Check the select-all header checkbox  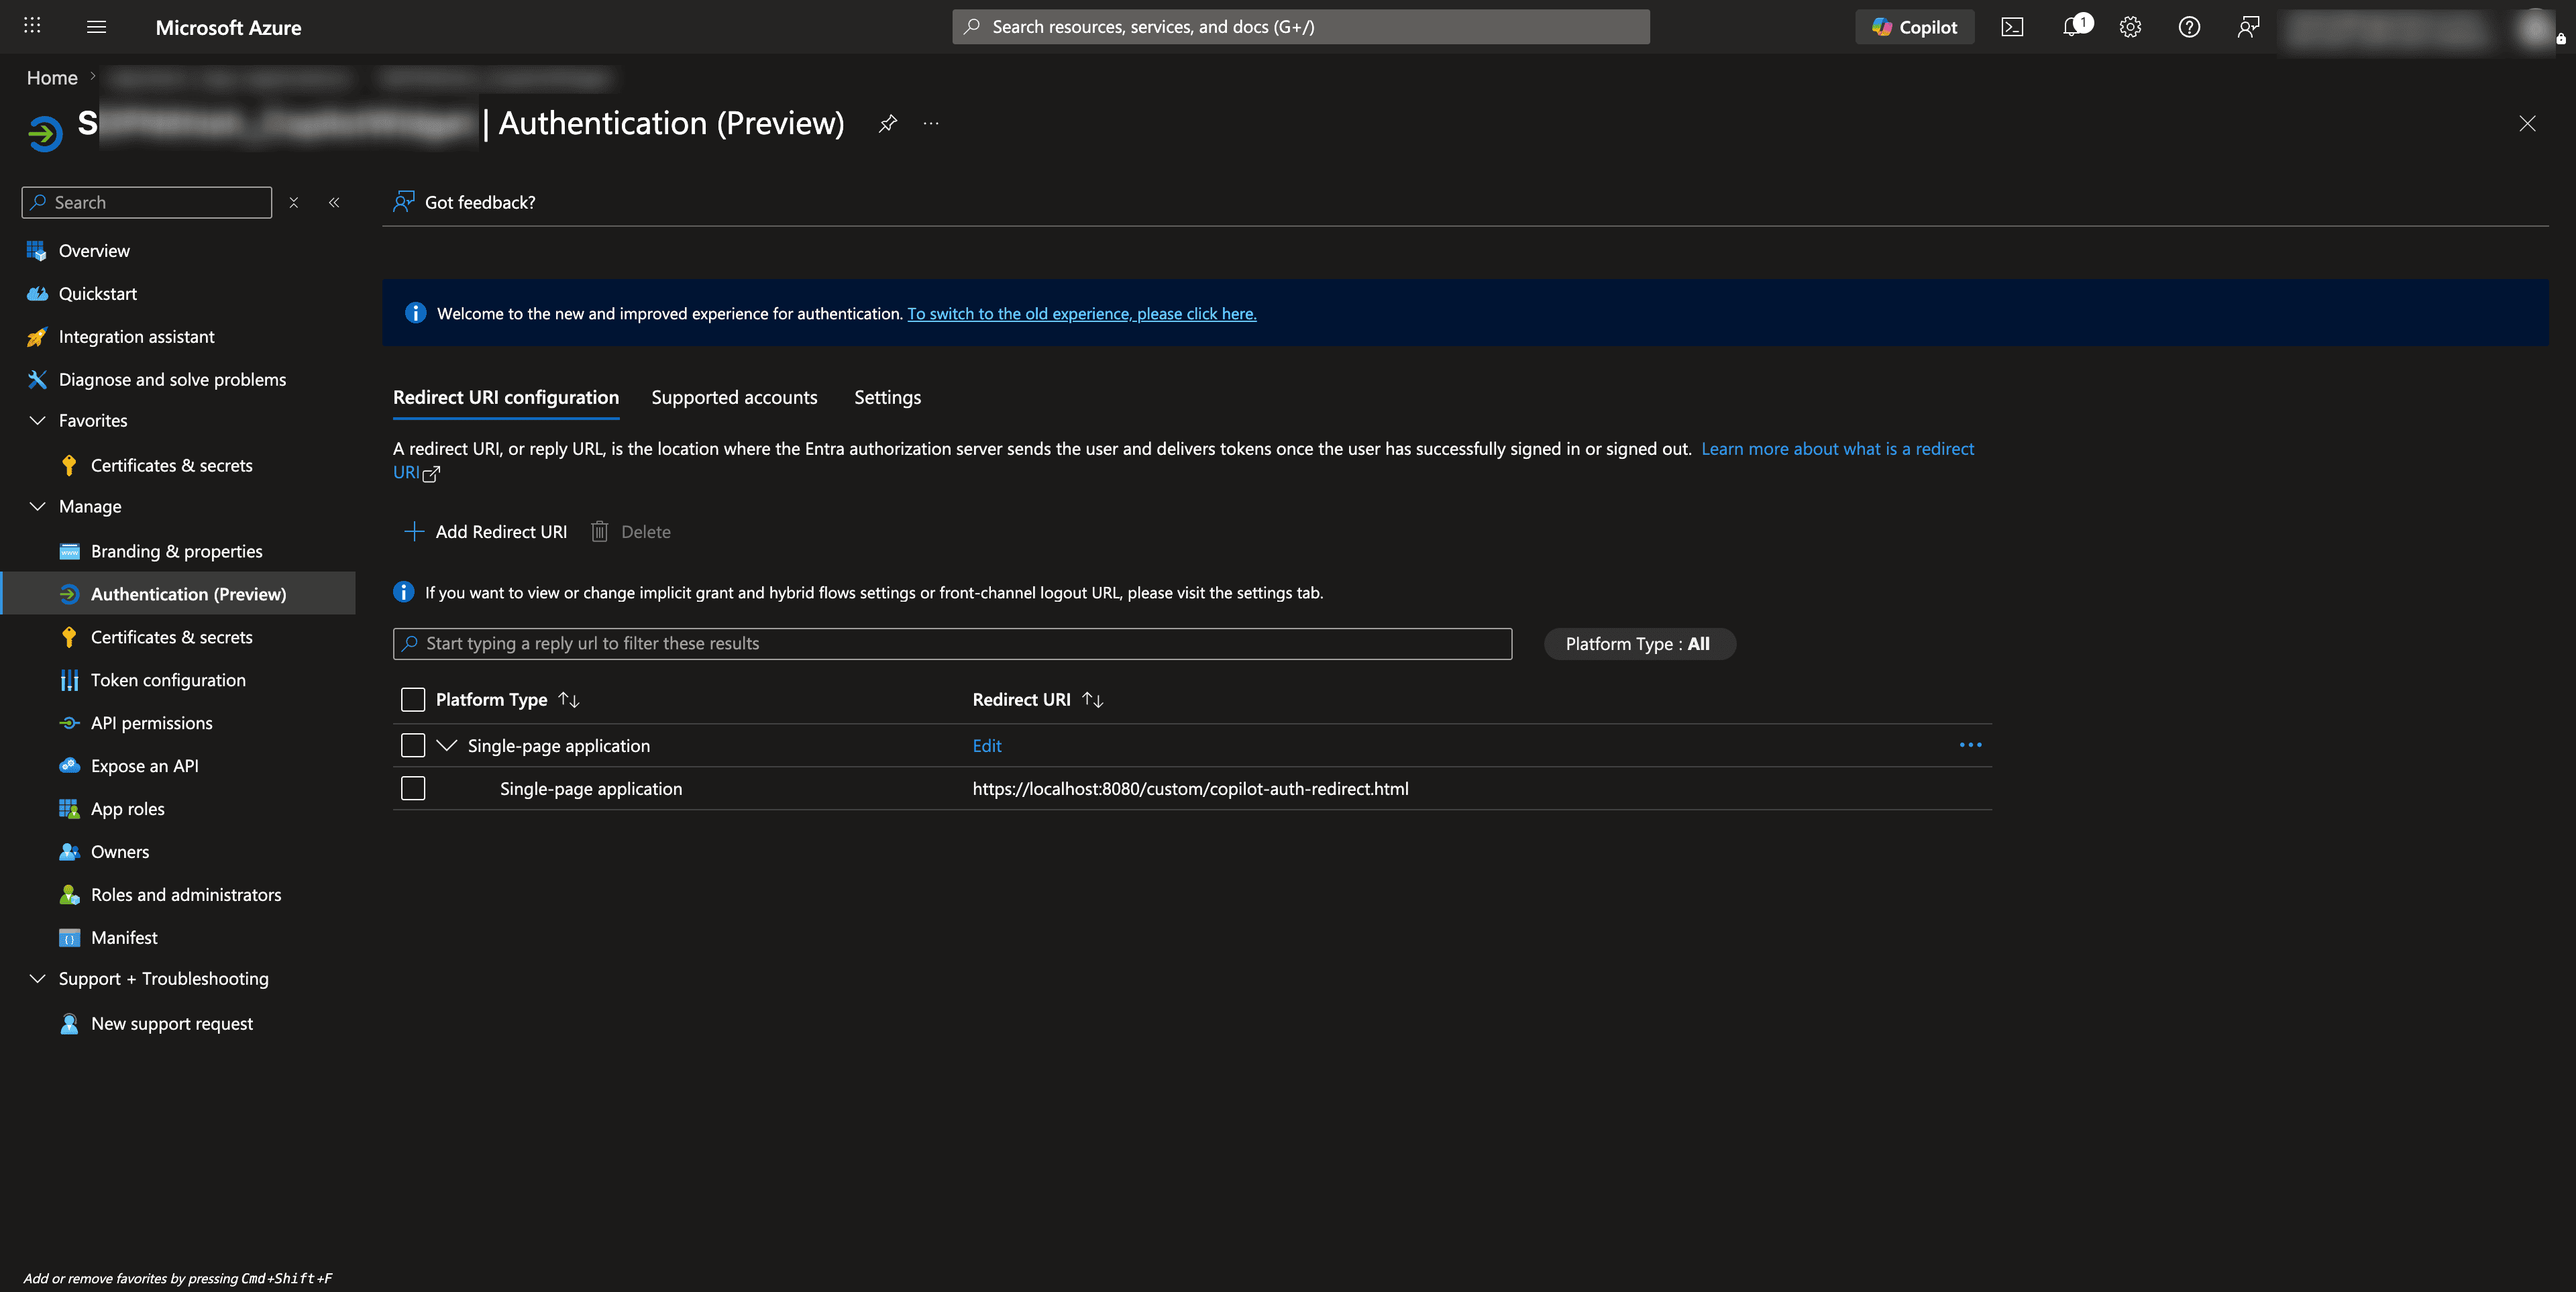[x=413, y=700]
